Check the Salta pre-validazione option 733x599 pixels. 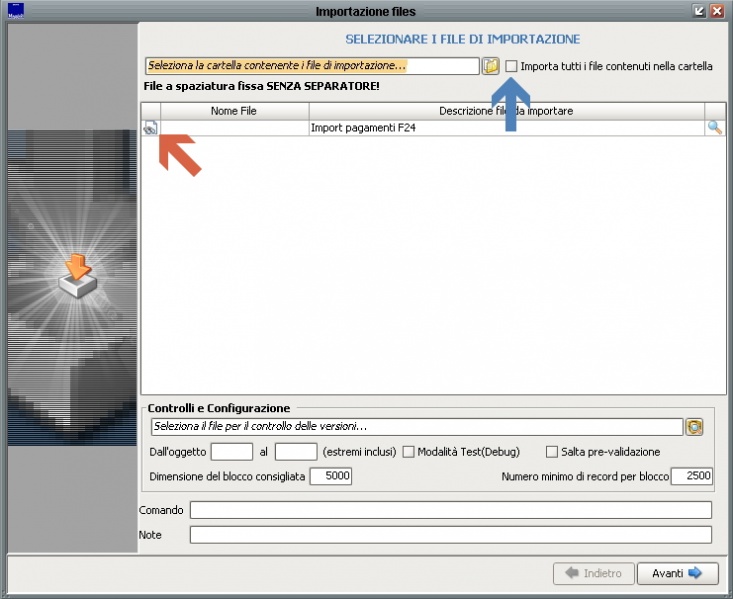pyautogui.click(x=552, y=452)
